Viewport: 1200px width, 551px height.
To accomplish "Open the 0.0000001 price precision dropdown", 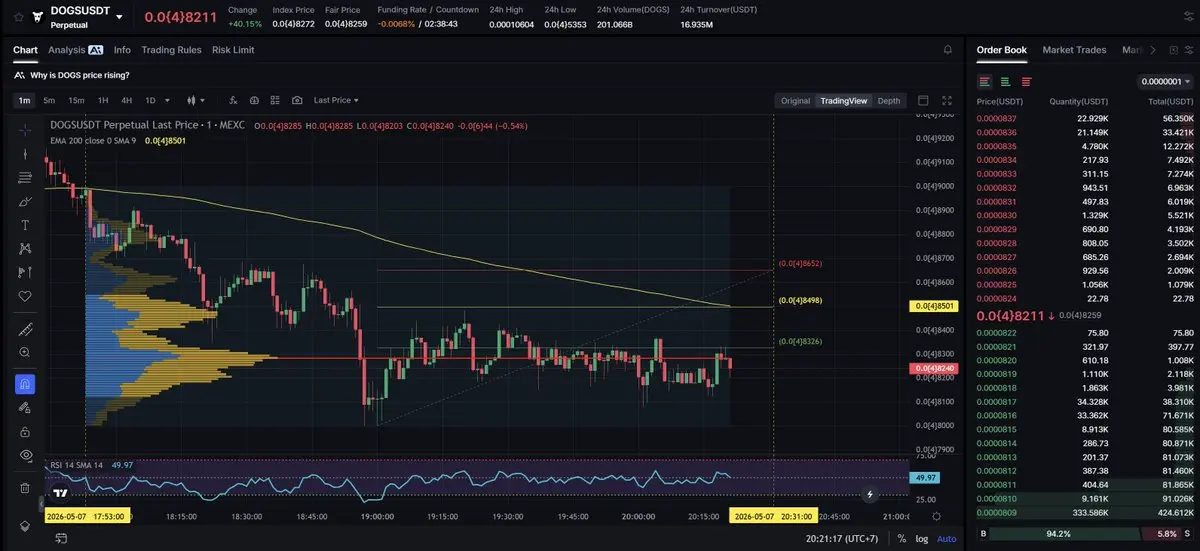I will point(1166,81).
